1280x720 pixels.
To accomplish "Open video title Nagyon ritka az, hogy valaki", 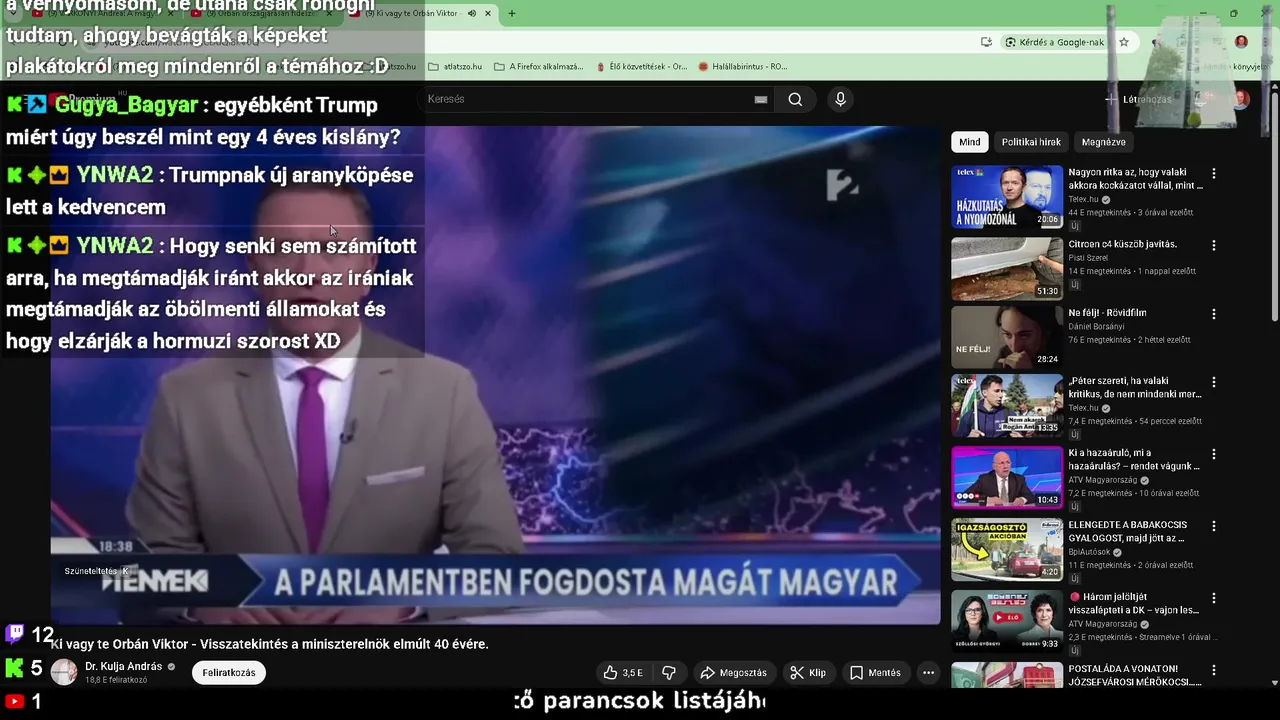I will click(x=1135, y=179).
